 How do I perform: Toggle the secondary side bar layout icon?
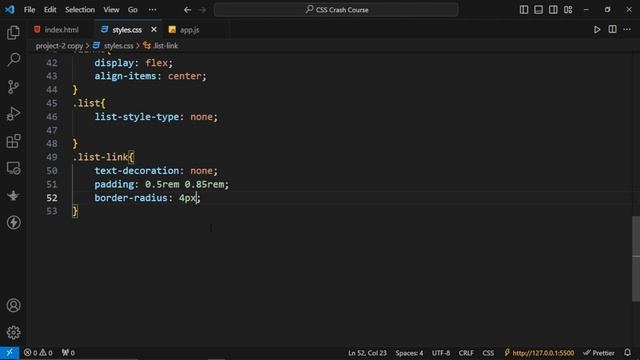(553, 9)
